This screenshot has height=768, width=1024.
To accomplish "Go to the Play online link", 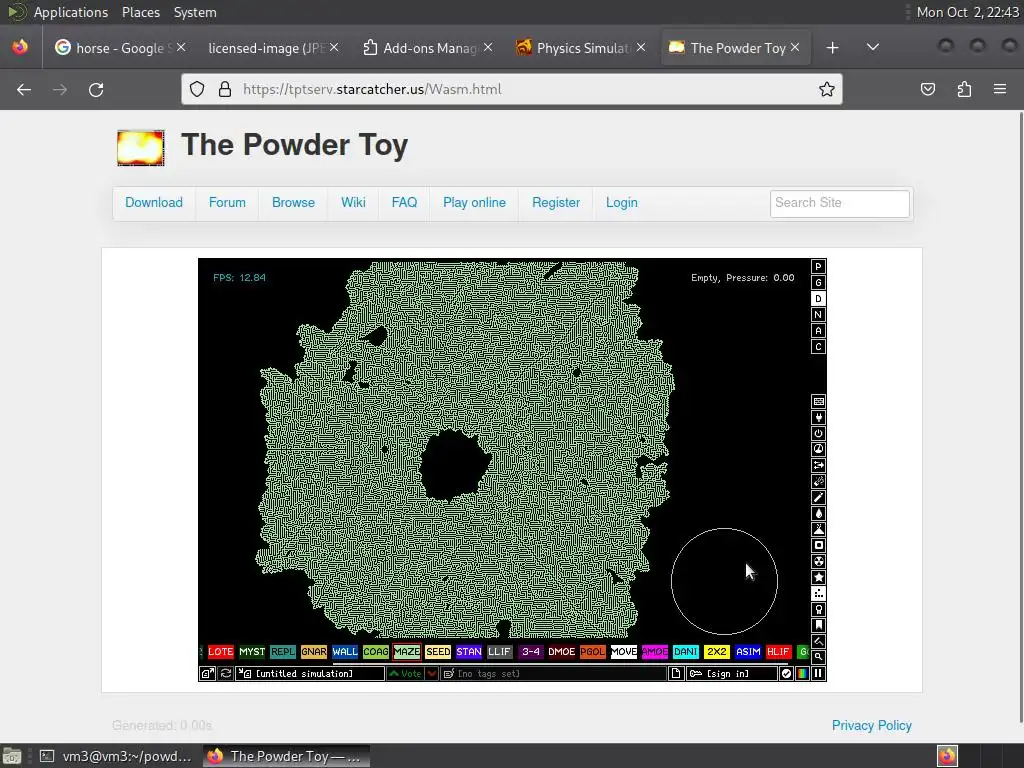I will click(x=474, y=202).
